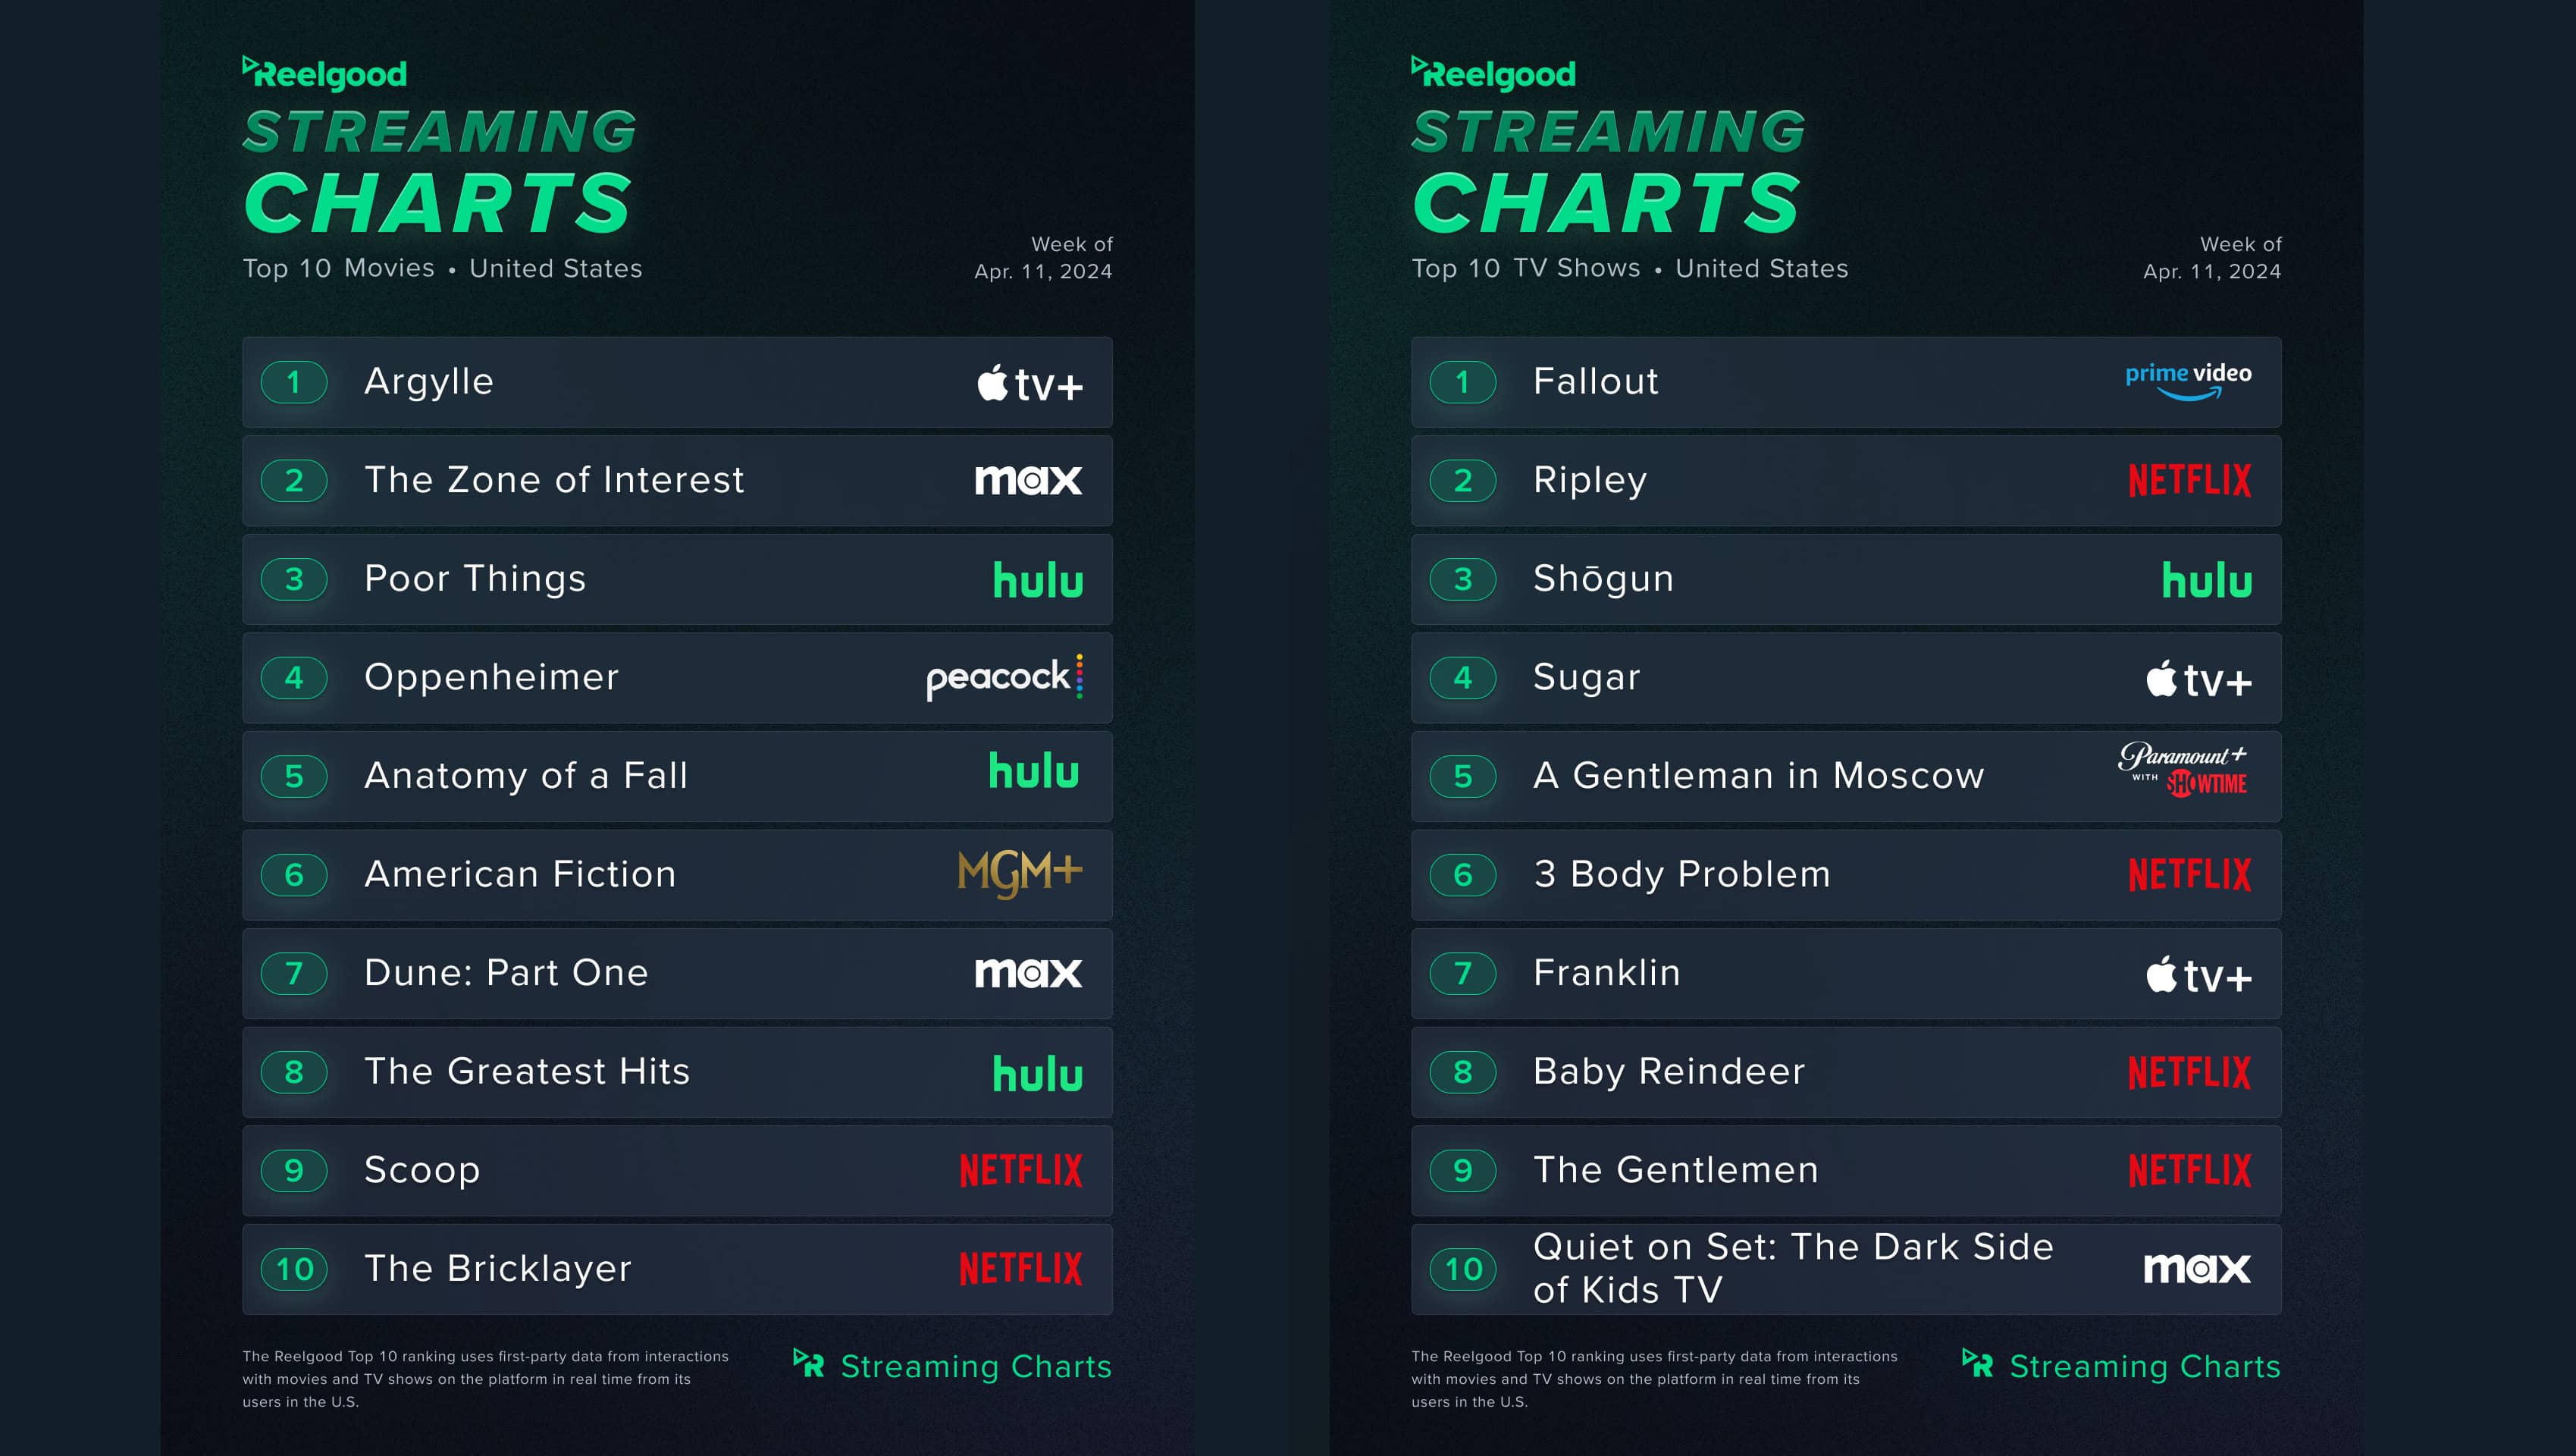
Task: Select the A Gentleman in Moscow title
Action: pos(1758,776)
